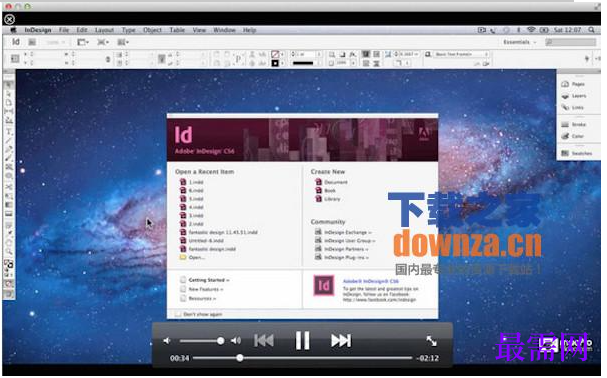This screenshot has height=378, width=607.
Task: Click the loud-volume speaker icon
Action: (x=236, y=341)
